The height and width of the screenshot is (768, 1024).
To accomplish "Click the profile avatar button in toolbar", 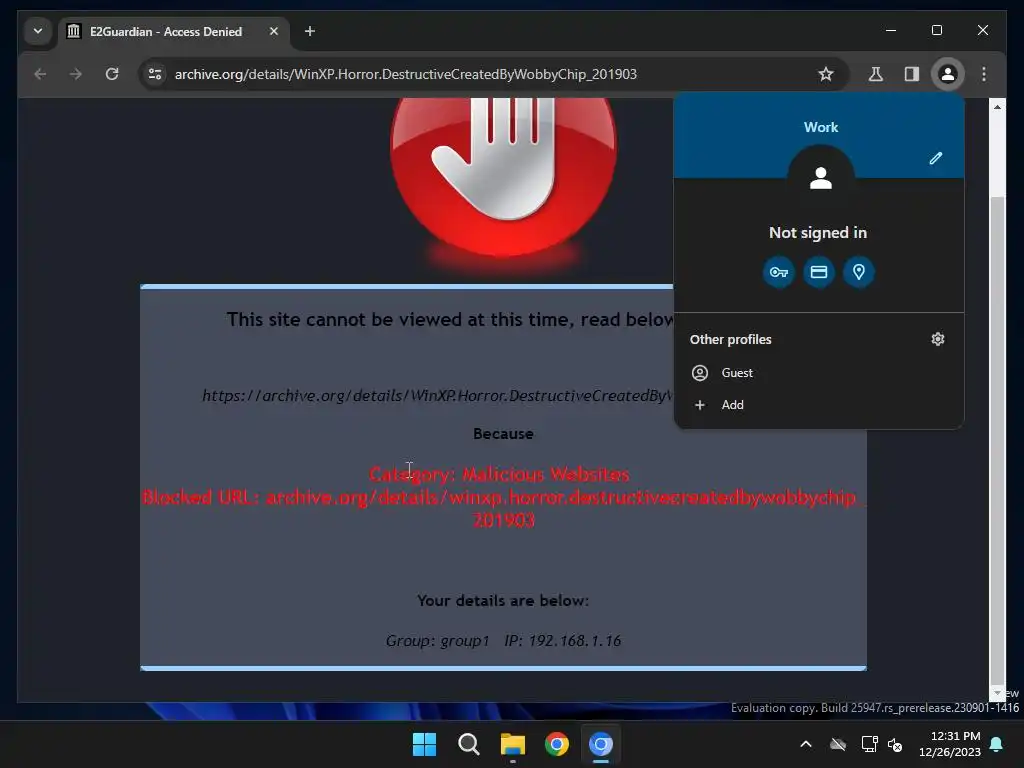I will pos(948,74).
